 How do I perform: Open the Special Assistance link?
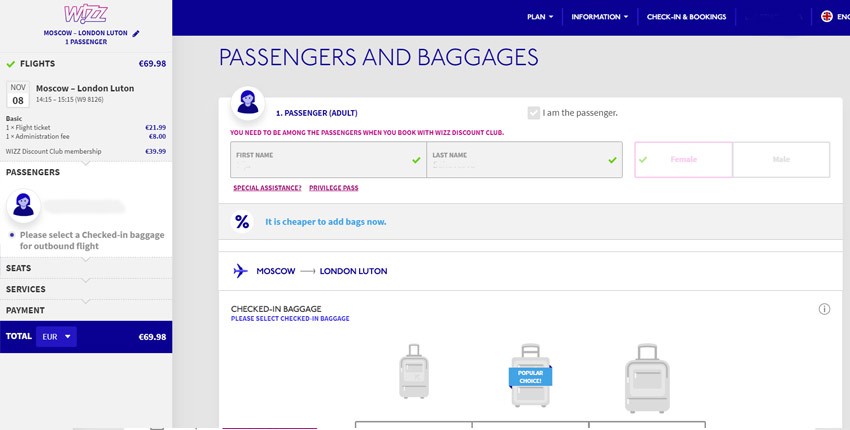pos(267,188)
